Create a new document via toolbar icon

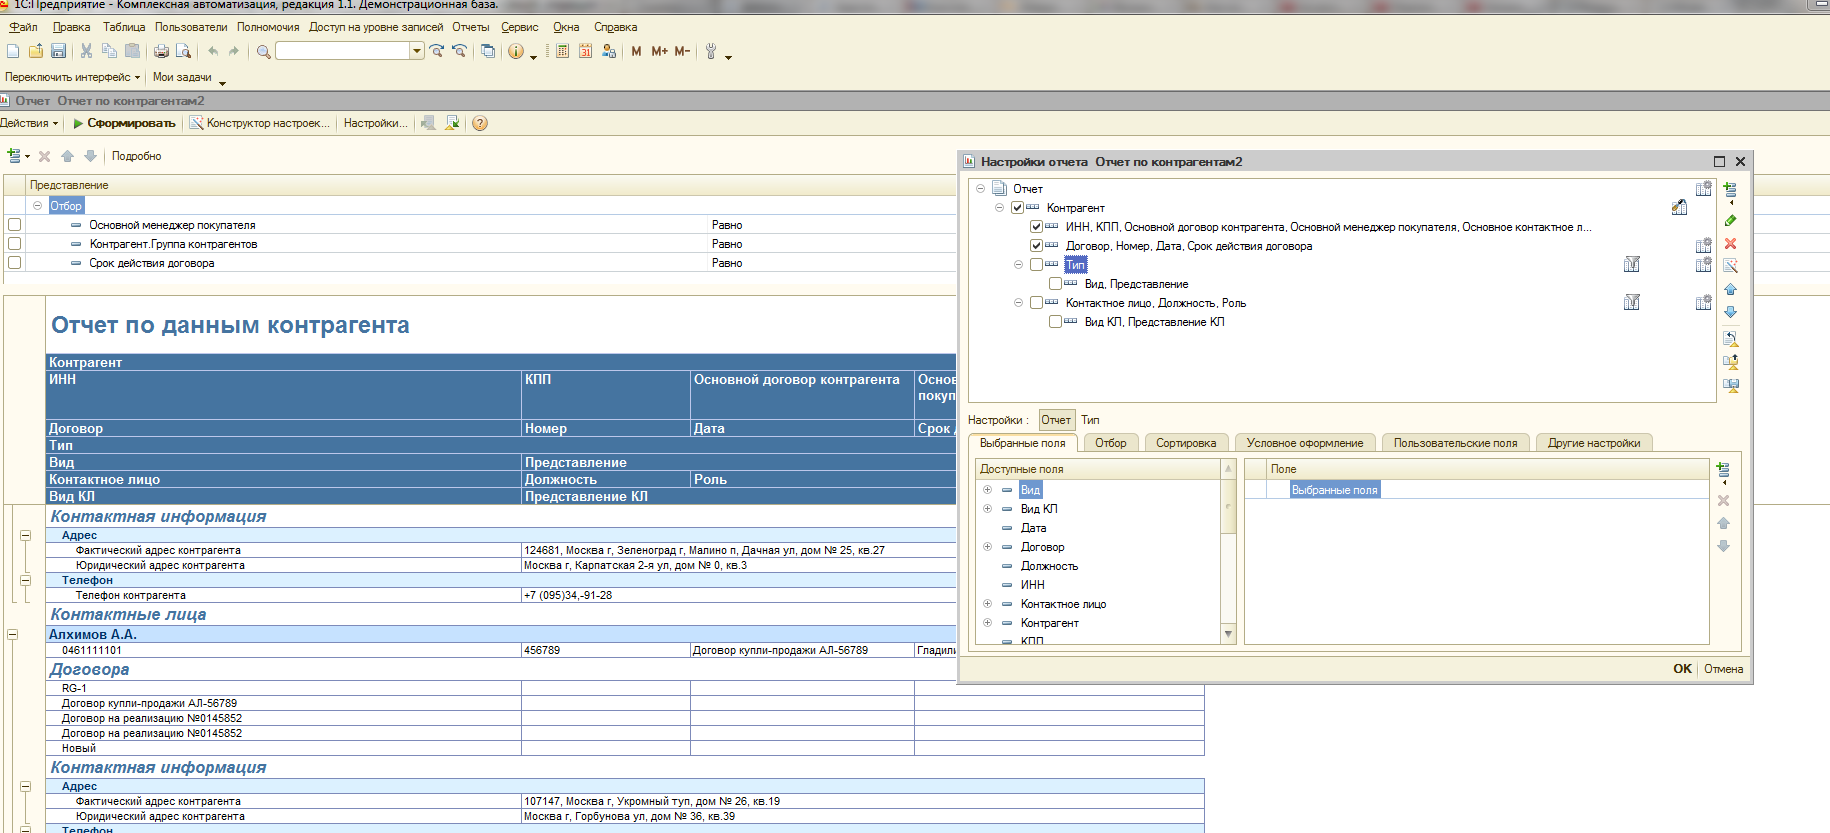[x=13, y=51]
